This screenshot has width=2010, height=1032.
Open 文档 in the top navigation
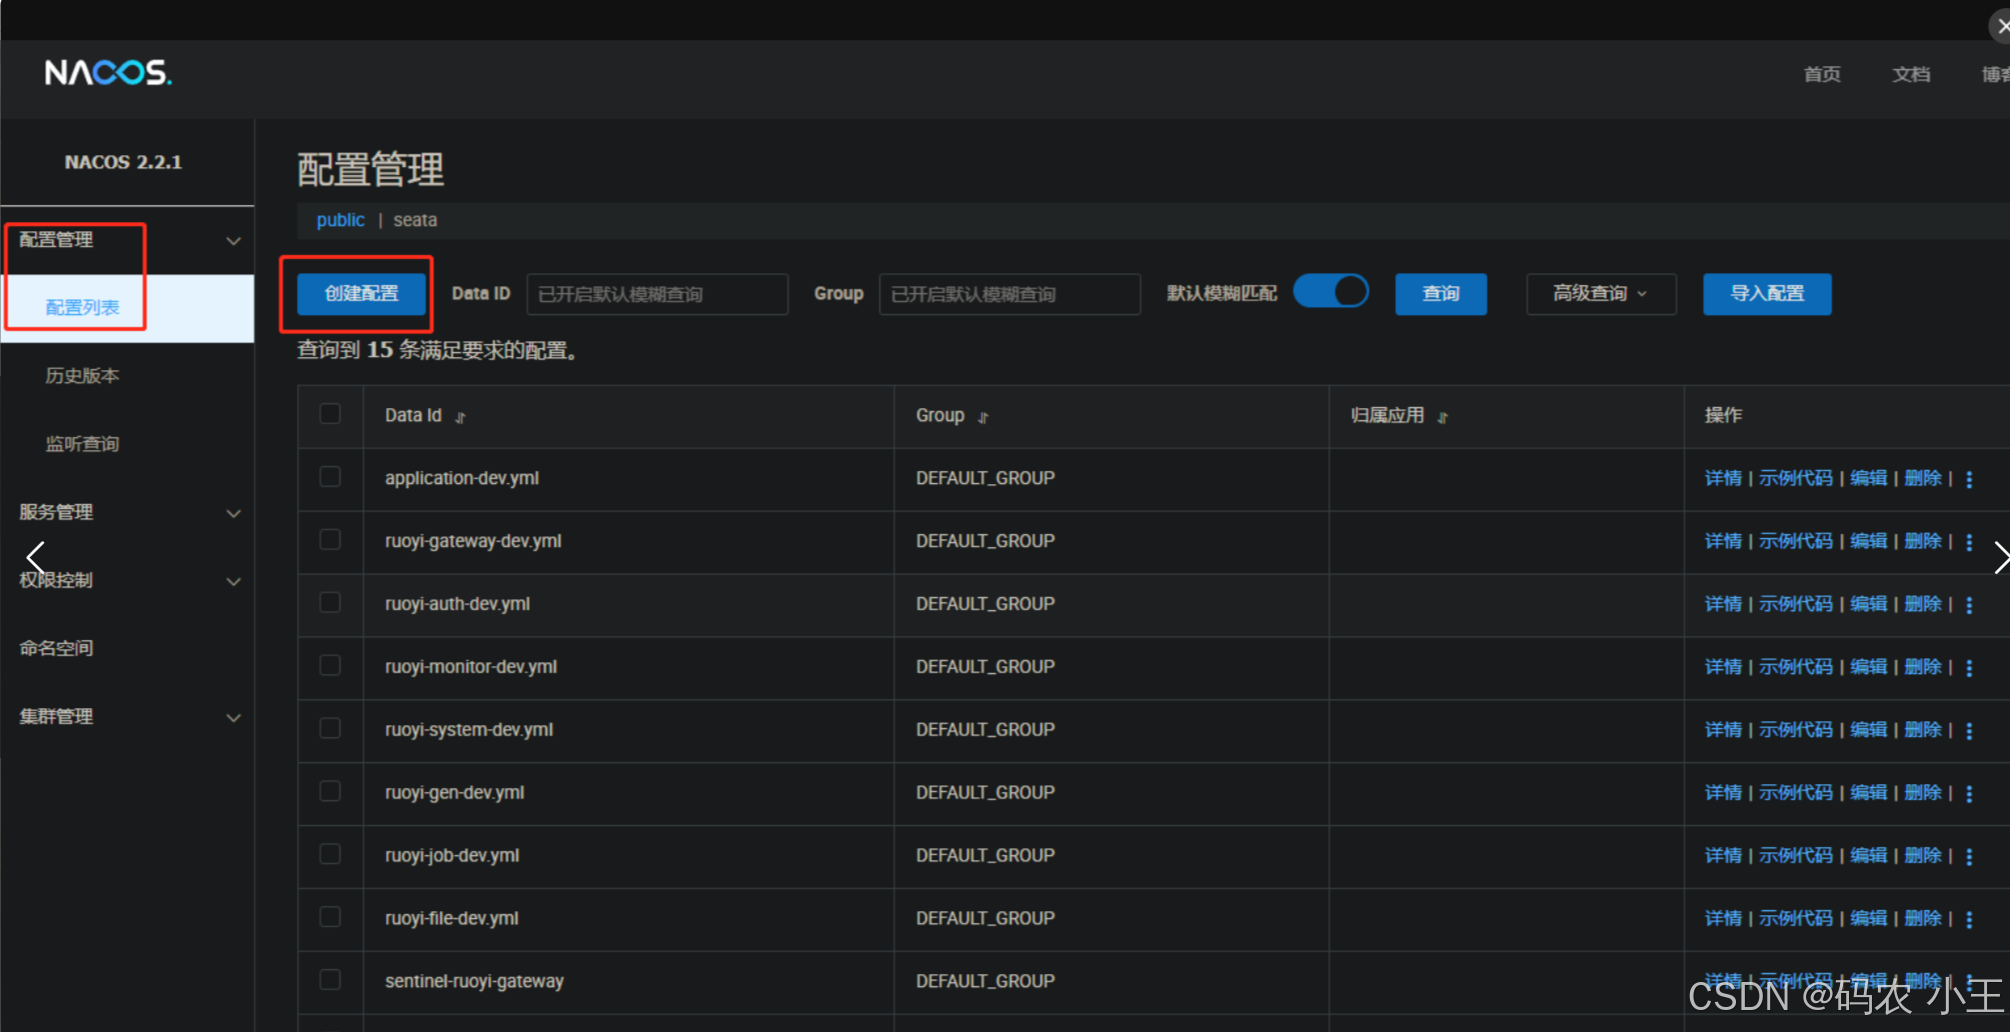pyautogui.click(x=1911, y=75)
